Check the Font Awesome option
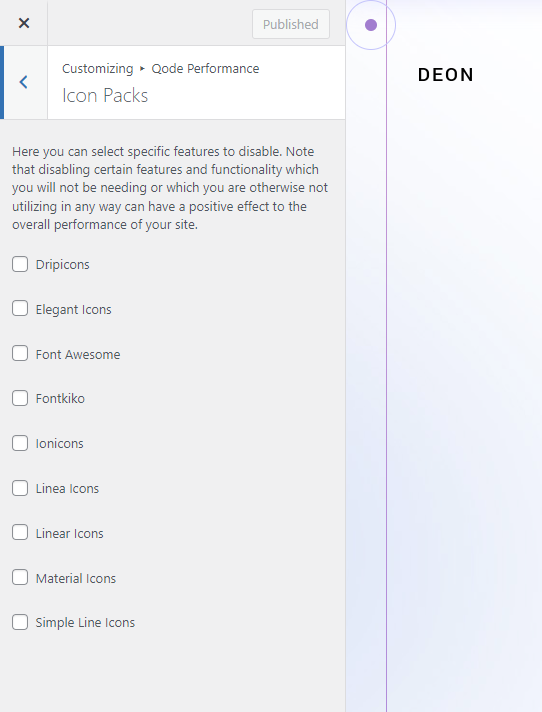 tap(20, 353)
